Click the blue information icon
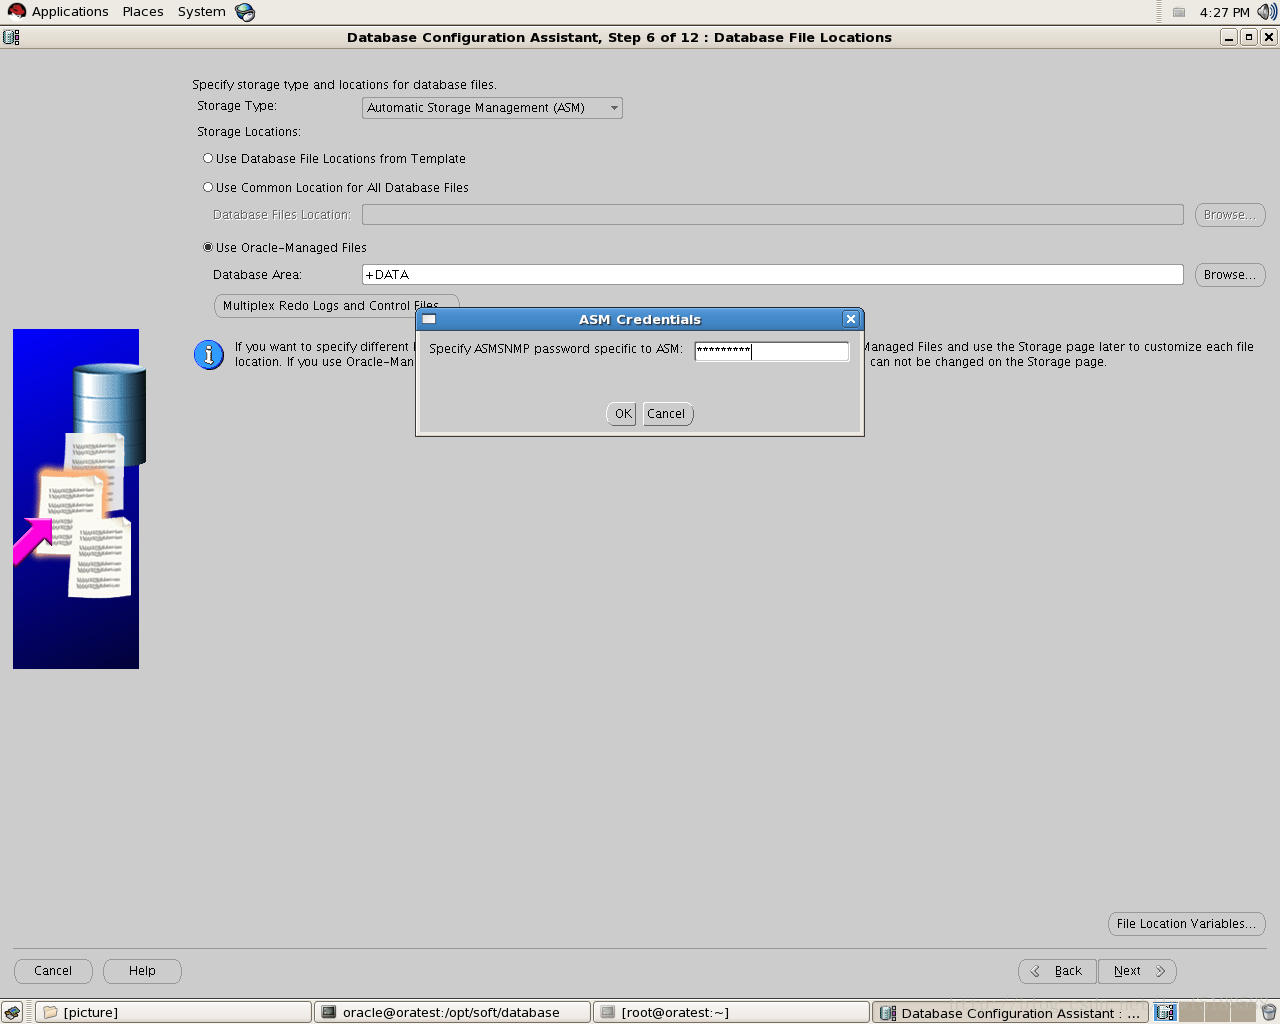The width and height of the screenshot is (1280, 1024). click(x=208, y=355)
